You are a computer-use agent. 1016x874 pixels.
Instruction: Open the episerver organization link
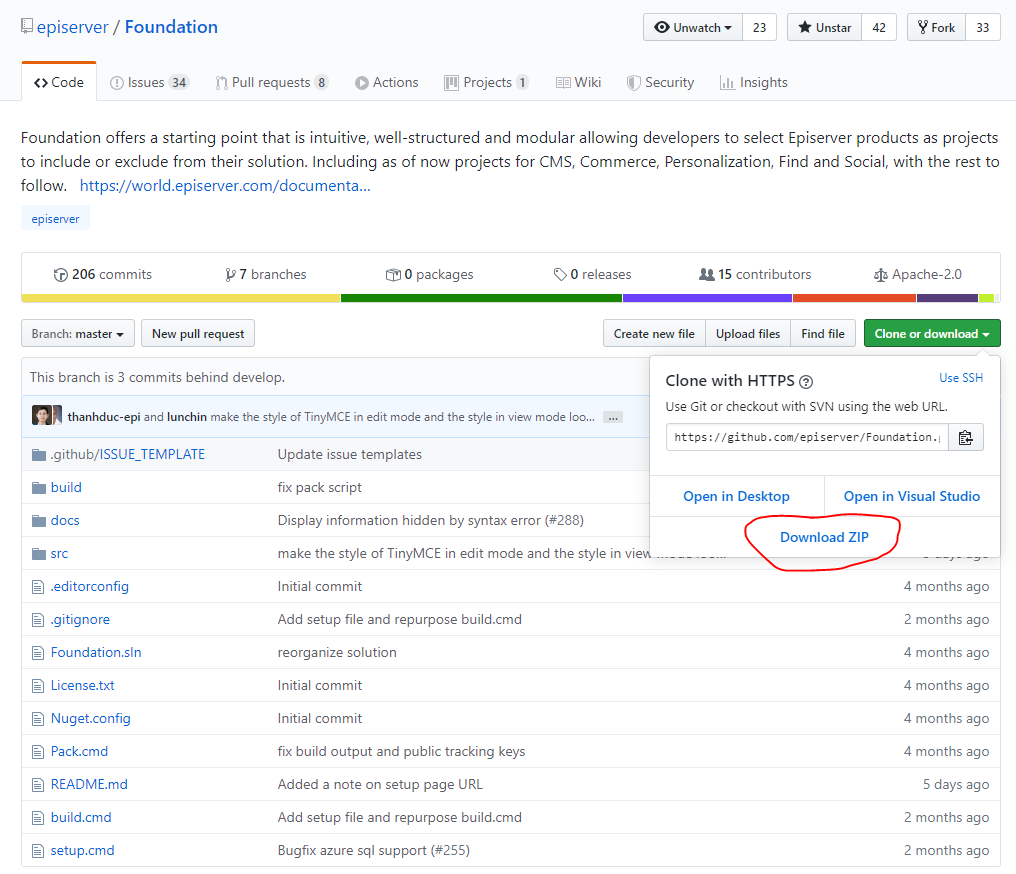(x=73, y=27)
